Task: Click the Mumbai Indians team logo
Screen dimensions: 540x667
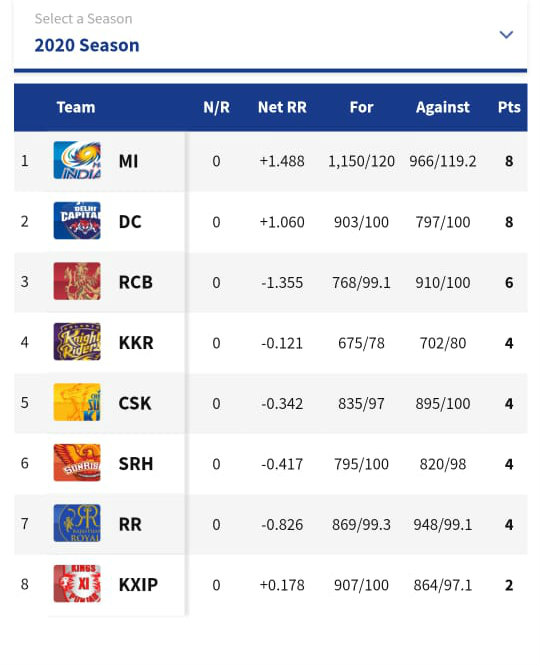Action: 77,160
